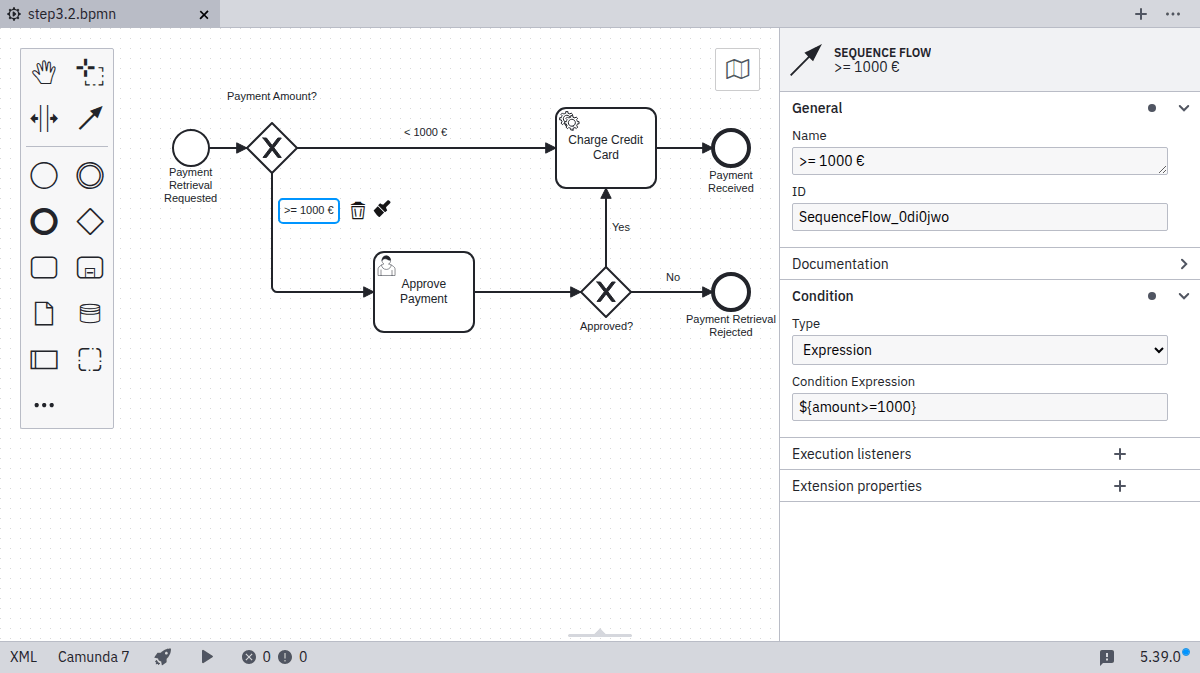Edit the ID field
The width and height of the screenshot is (1200, 673).
[980, 217]
